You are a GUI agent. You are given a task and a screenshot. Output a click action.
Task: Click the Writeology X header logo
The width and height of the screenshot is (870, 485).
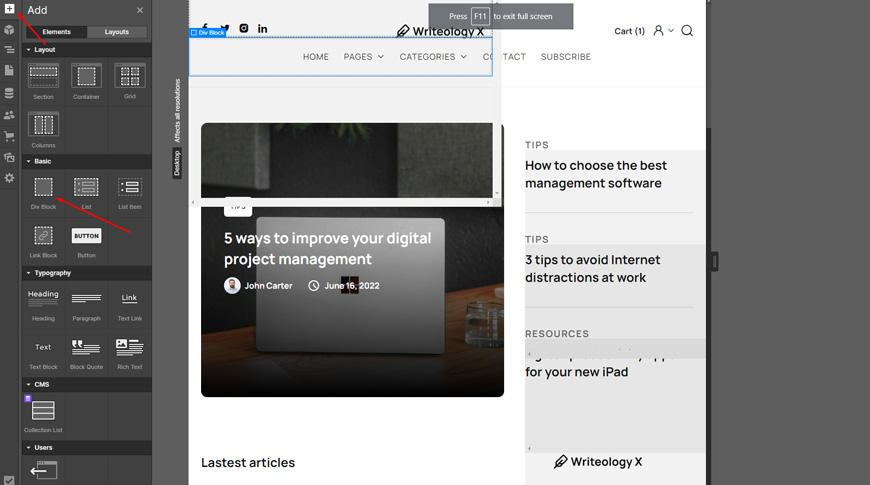click(x=441, y=31)
